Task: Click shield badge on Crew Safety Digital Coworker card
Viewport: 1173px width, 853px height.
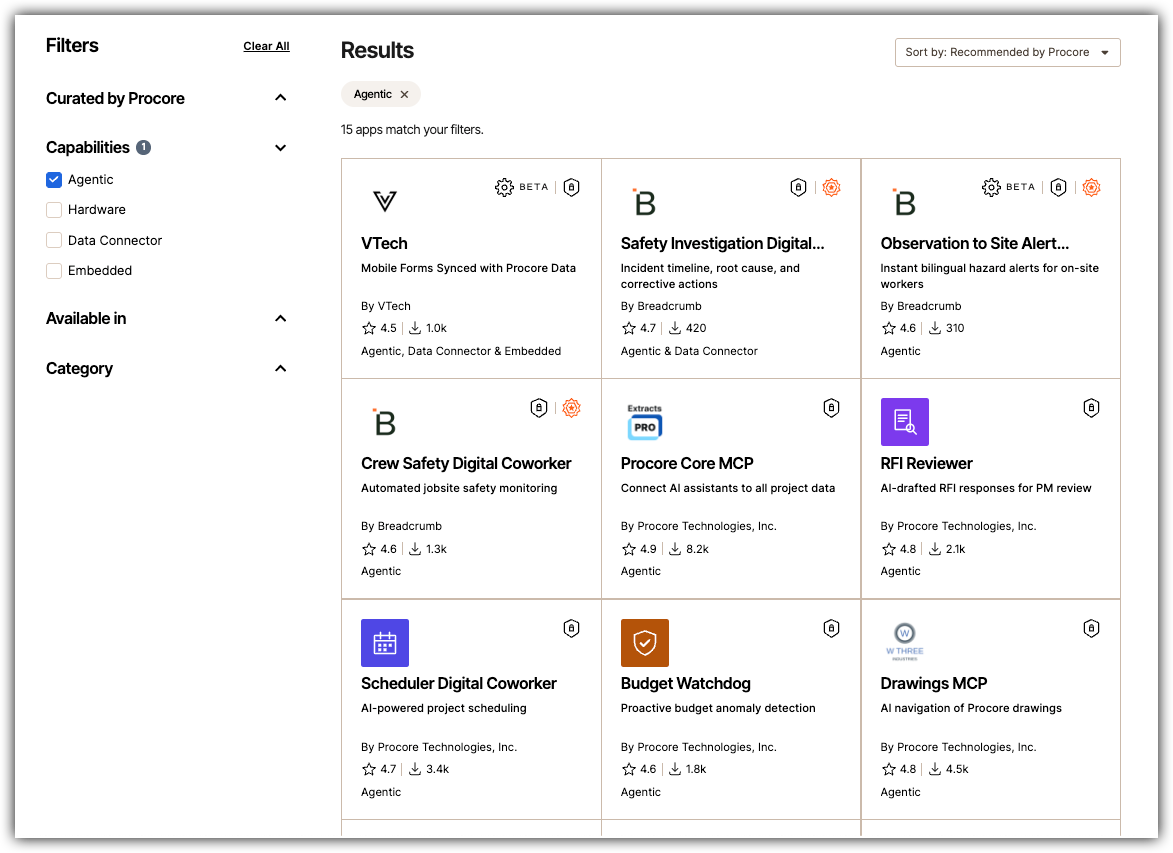Action: coord(539,408)
